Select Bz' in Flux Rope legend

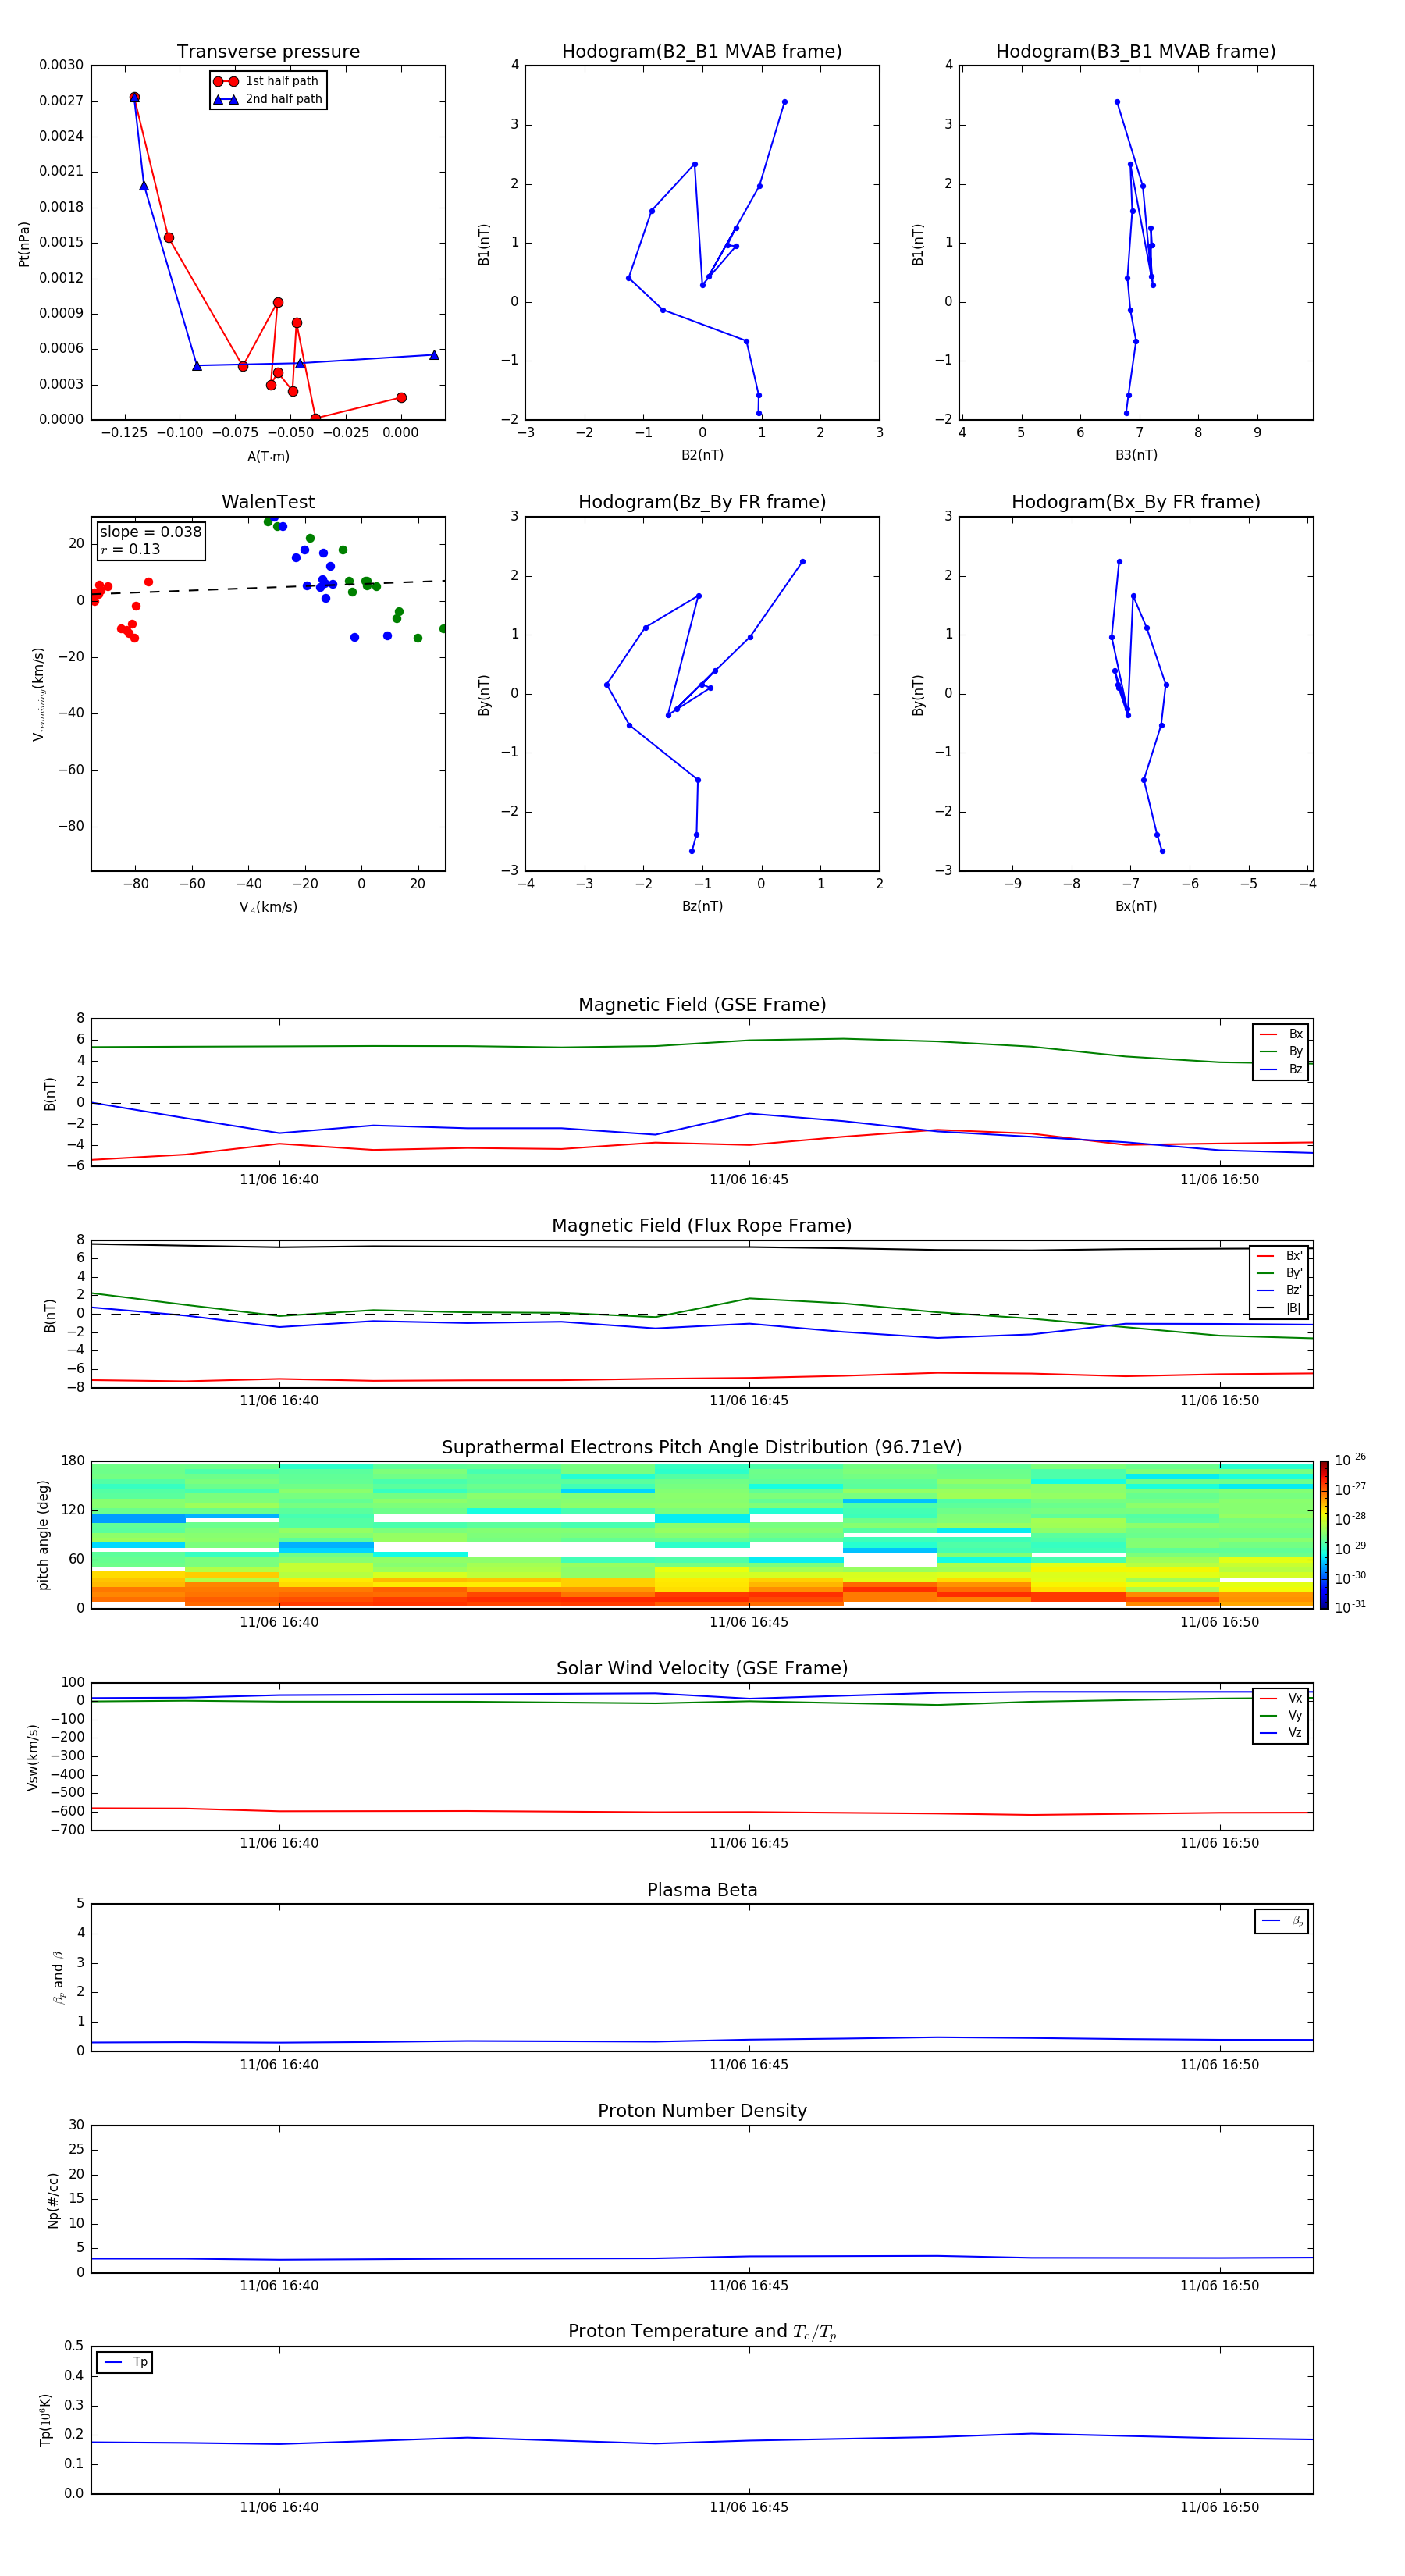tap(1280, 1290)
